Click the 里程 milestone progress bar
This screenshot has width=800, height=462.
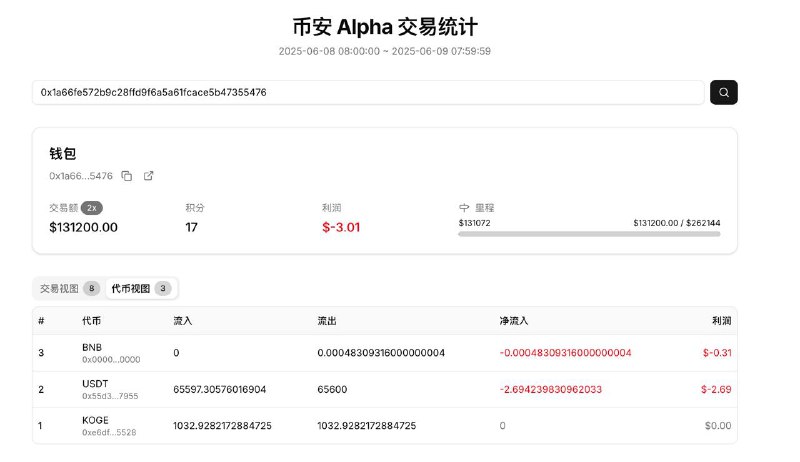click(x=589, y=234)
